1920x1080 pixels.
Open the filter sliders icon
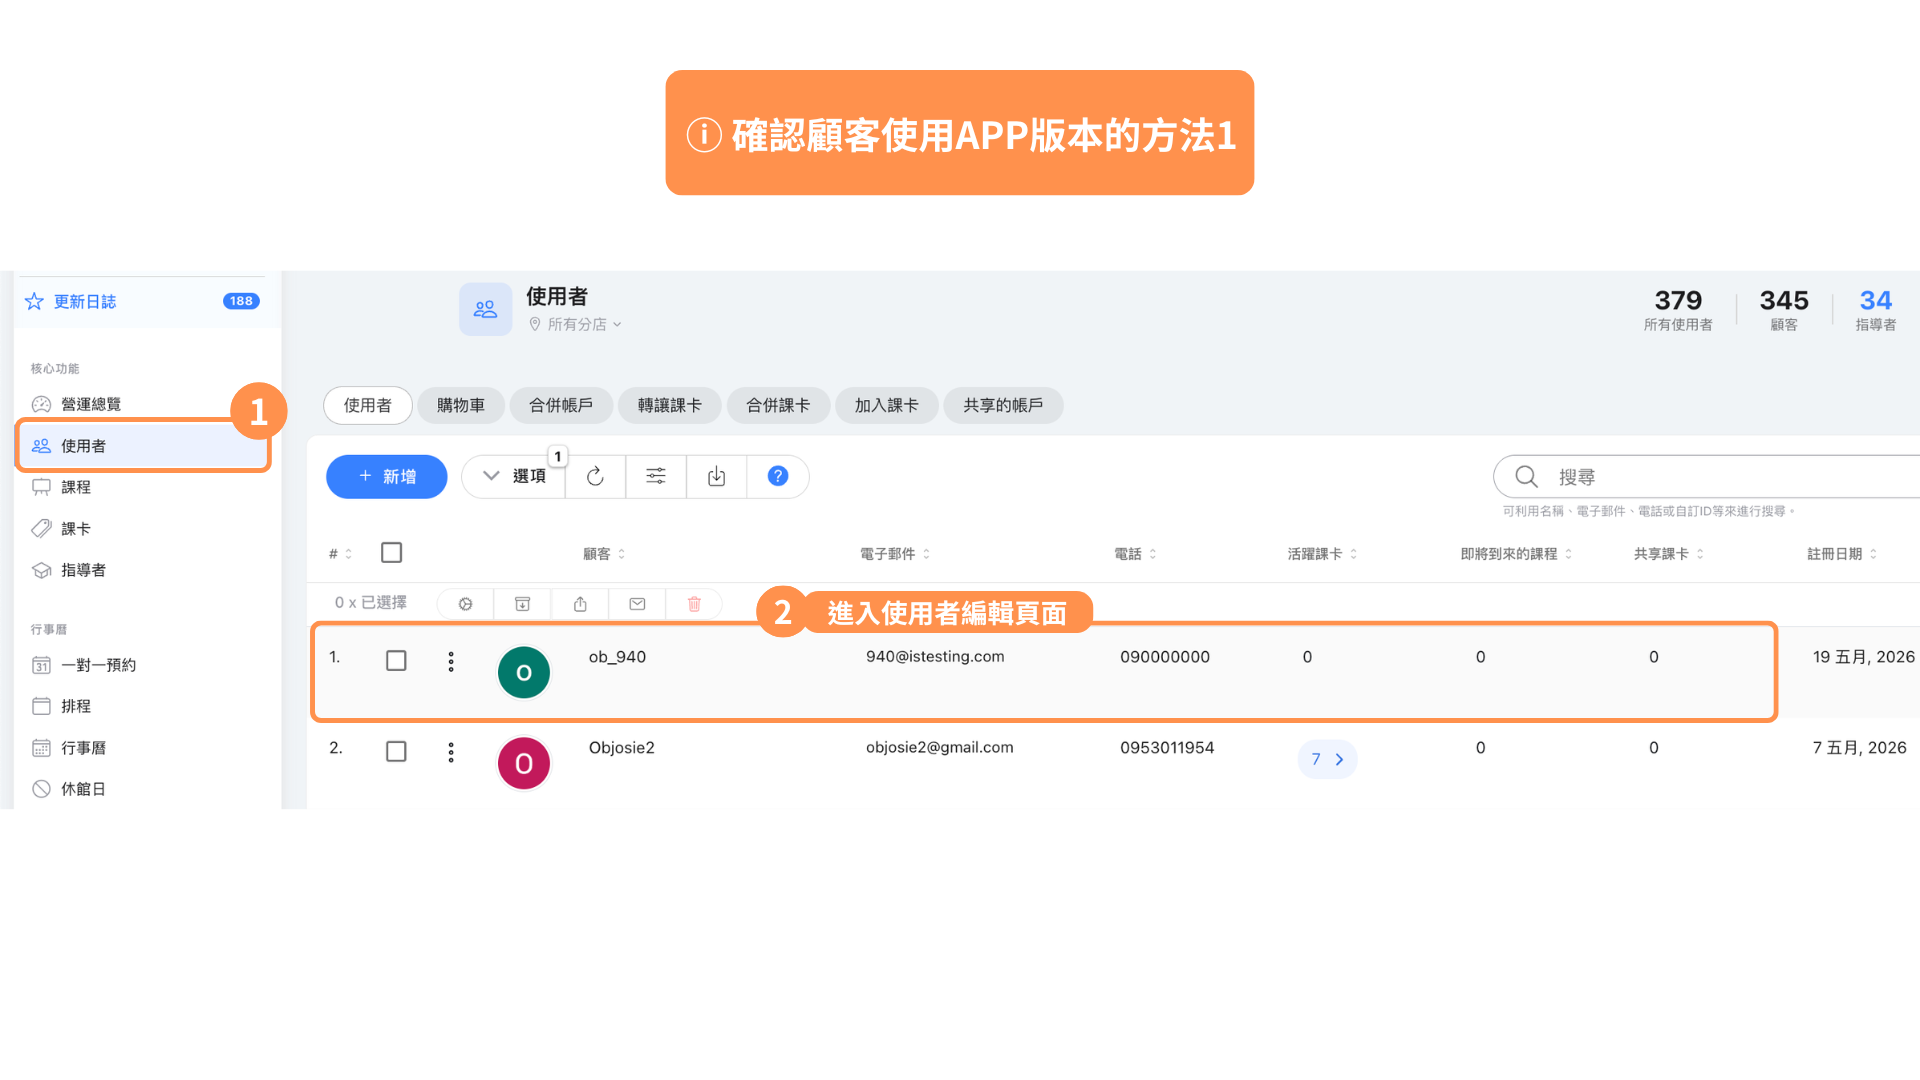[656, 476]
